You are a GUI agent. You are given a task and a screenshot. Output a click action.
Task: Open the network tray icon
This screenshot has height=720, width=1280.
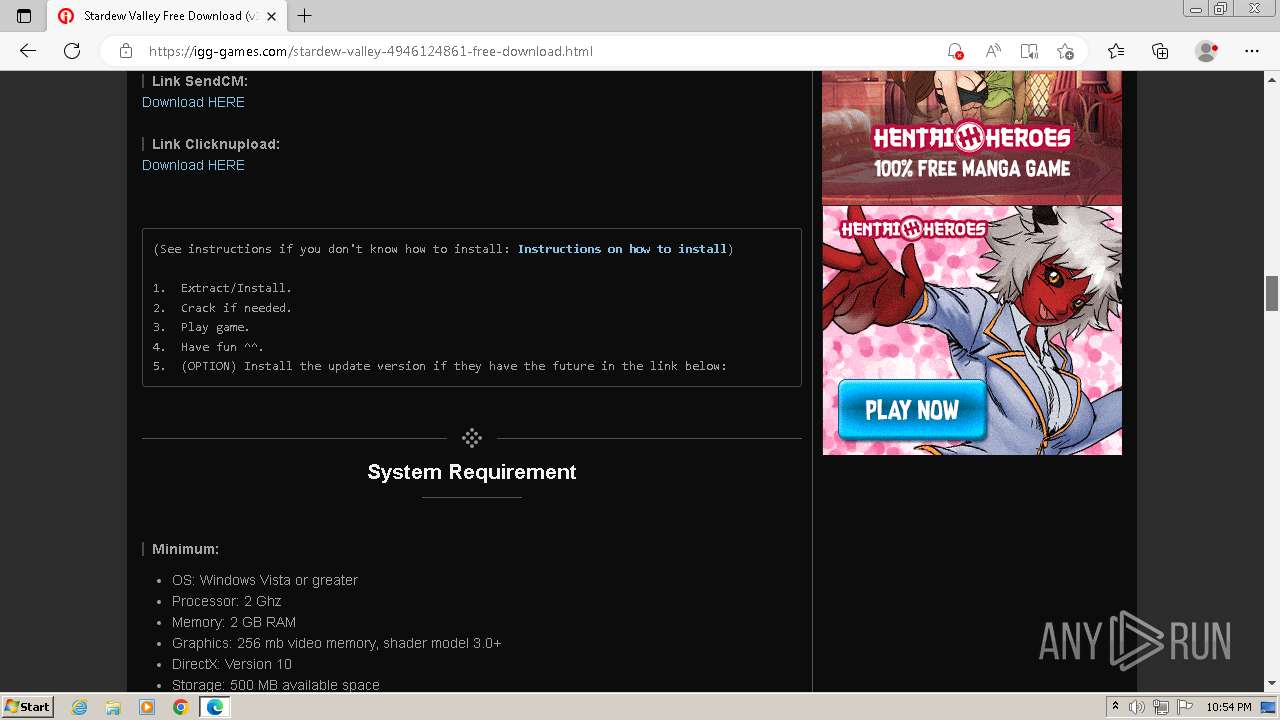coord(1161,707)
